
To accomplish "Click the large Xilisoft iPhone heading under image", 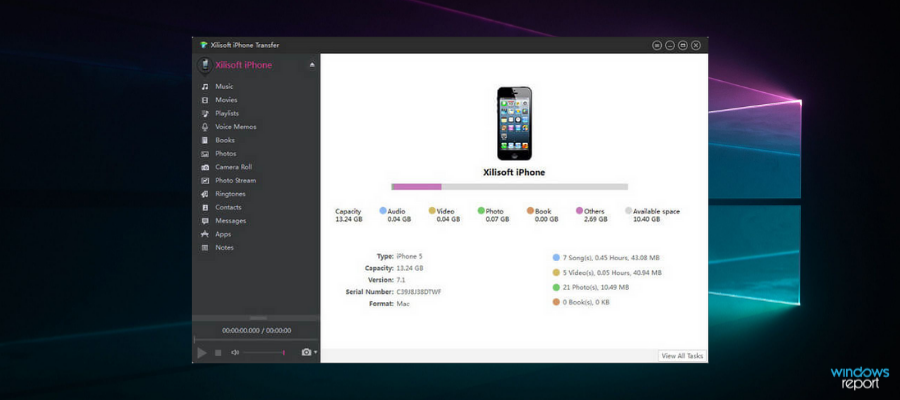I will (514, 172).
